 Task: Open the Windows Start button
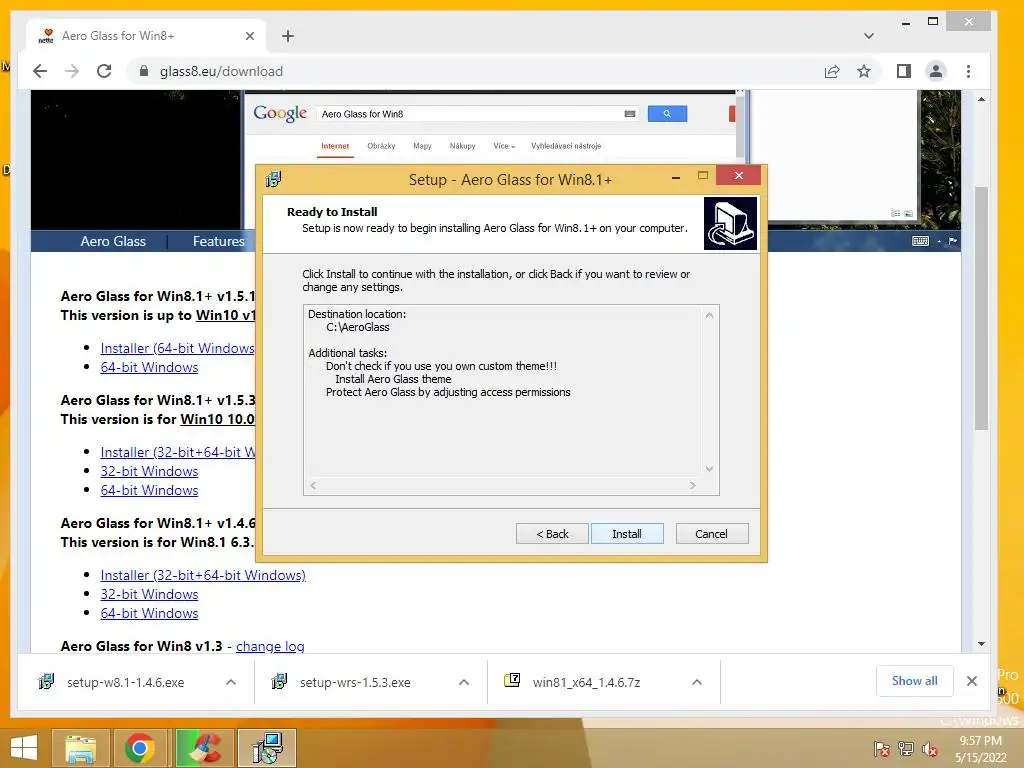(24, 748)
